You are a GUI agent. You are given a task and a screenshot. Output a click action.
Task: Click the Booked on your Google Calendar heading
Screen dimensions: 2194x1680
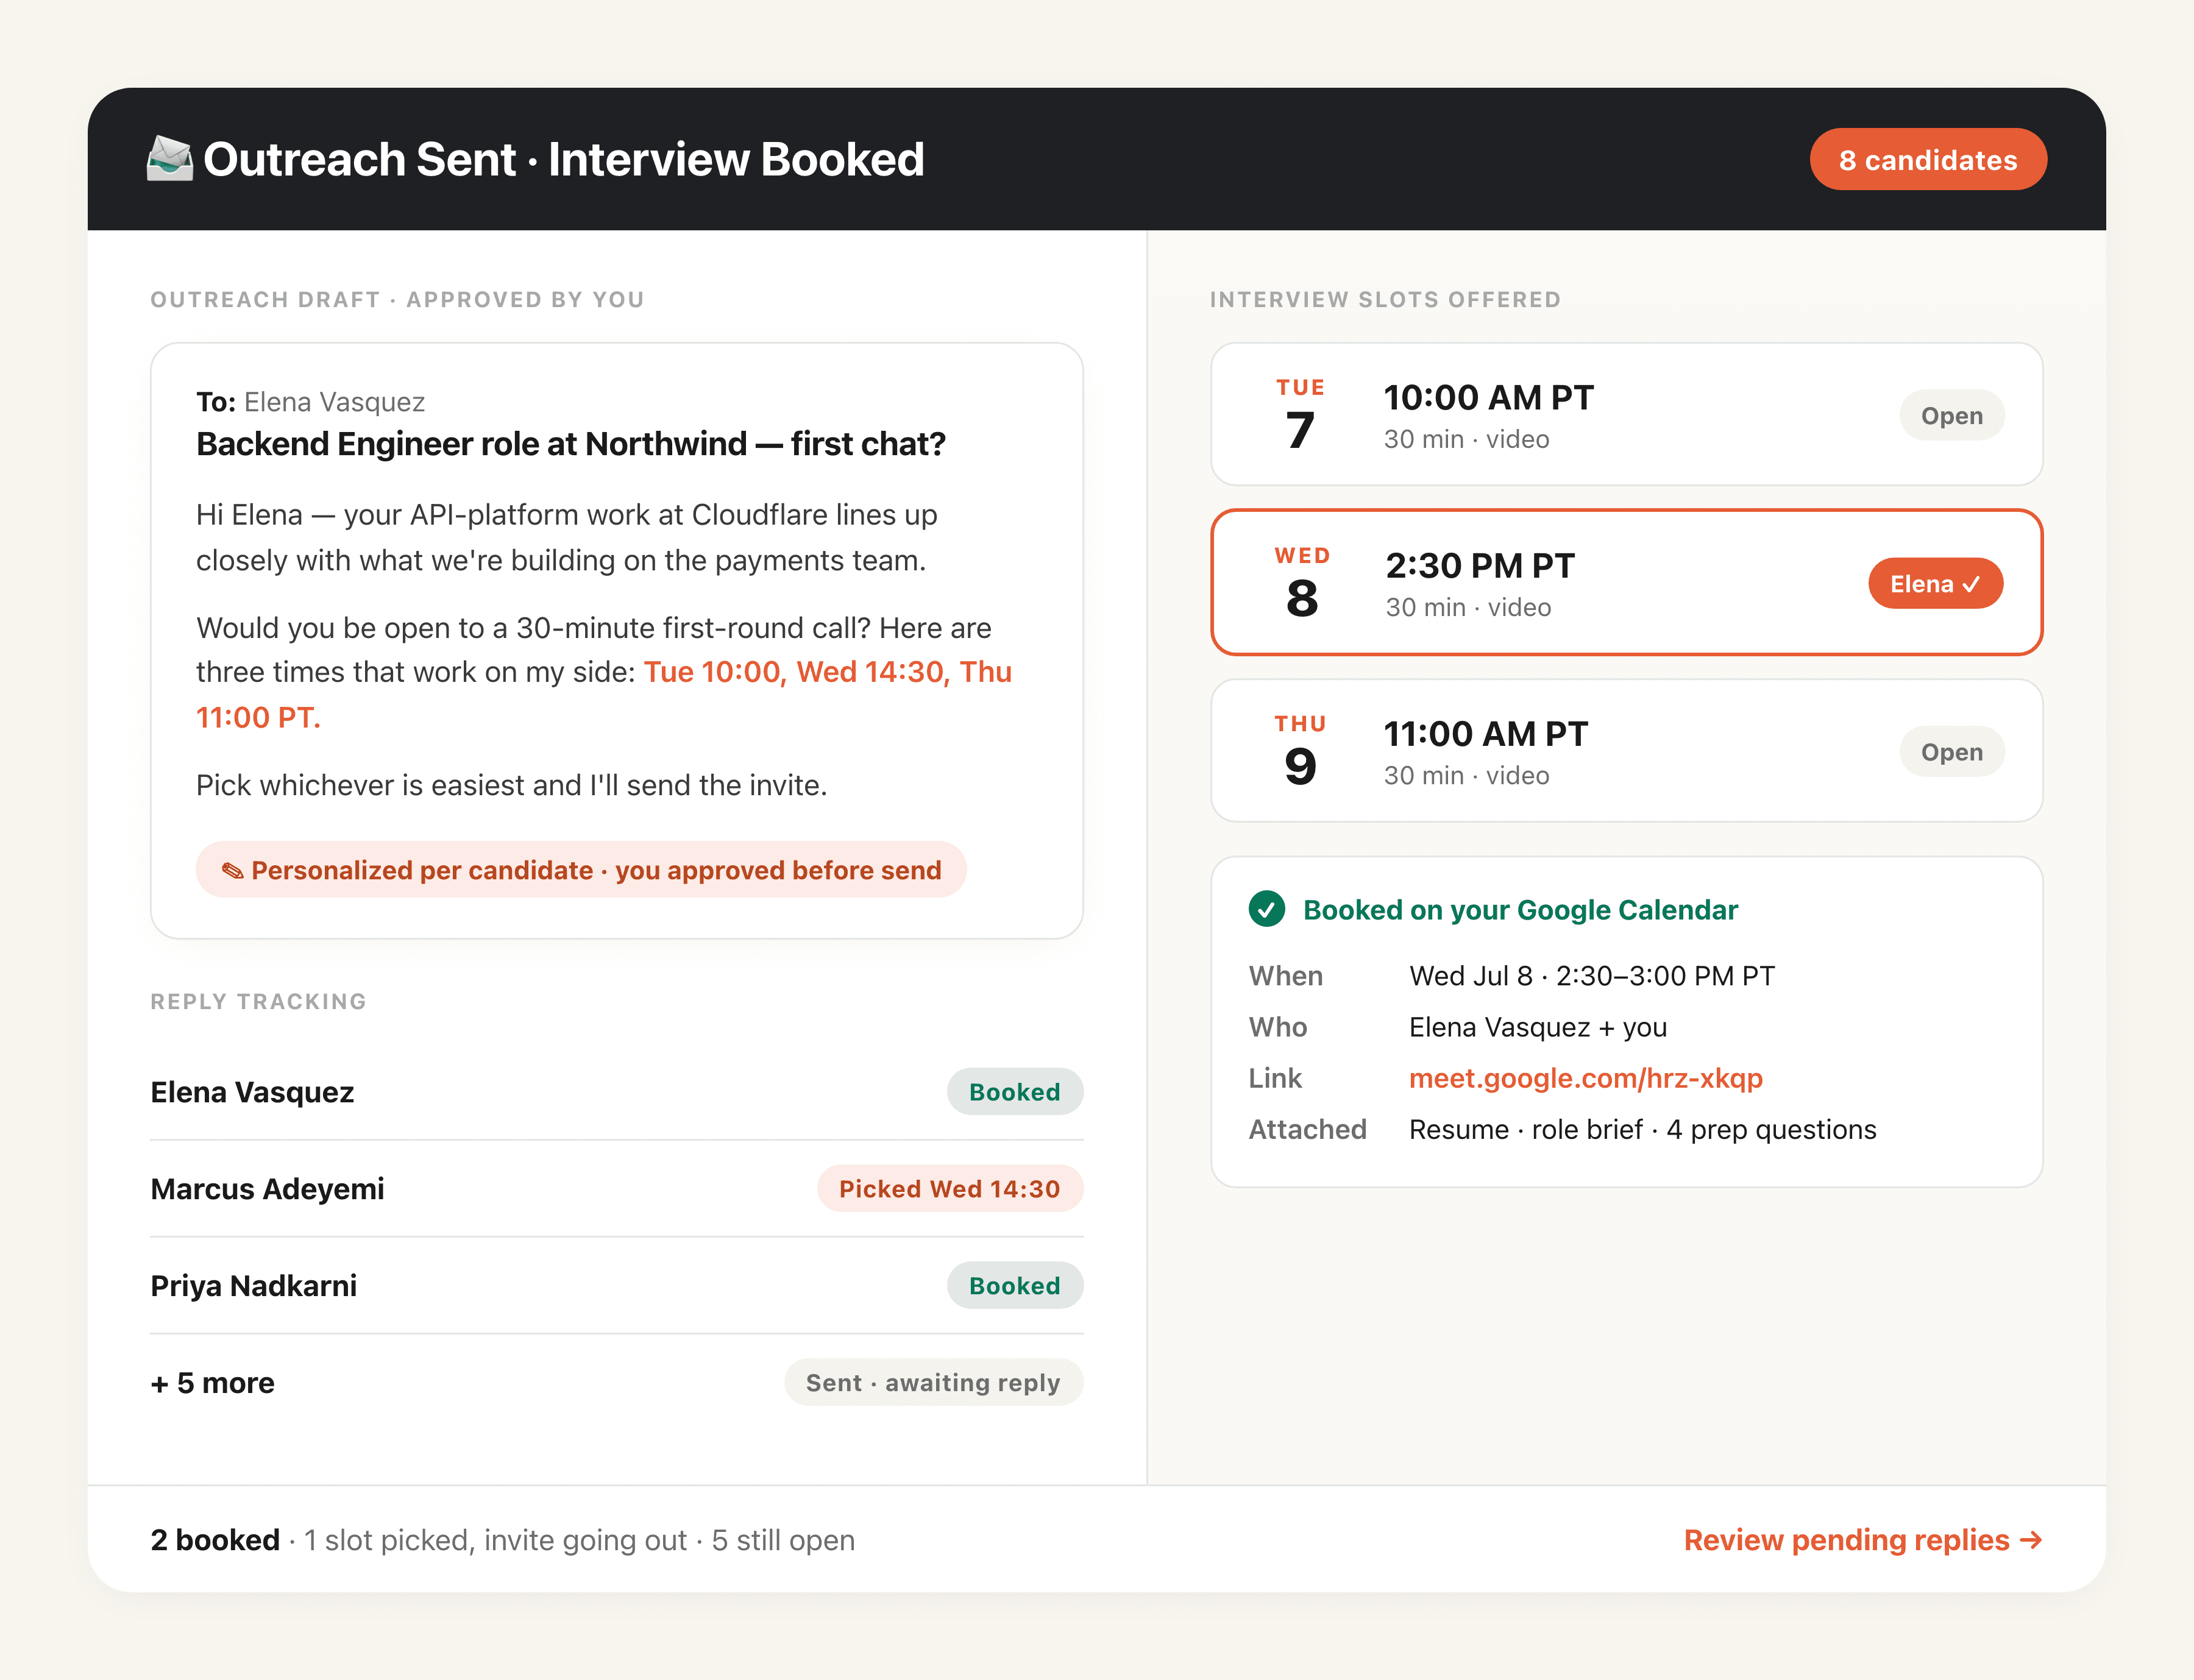(1520, 910)
